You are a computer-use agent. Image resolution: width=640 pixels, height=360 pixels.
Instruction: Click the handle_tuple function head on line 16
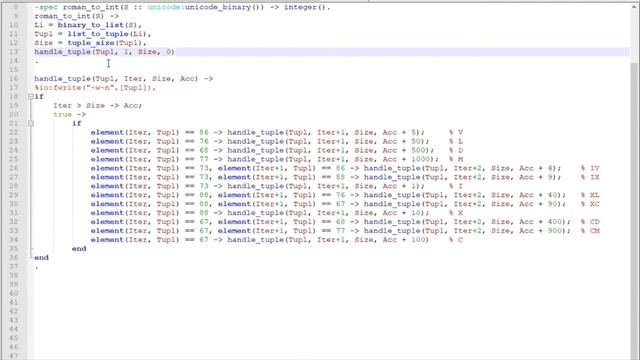point(124,79)
